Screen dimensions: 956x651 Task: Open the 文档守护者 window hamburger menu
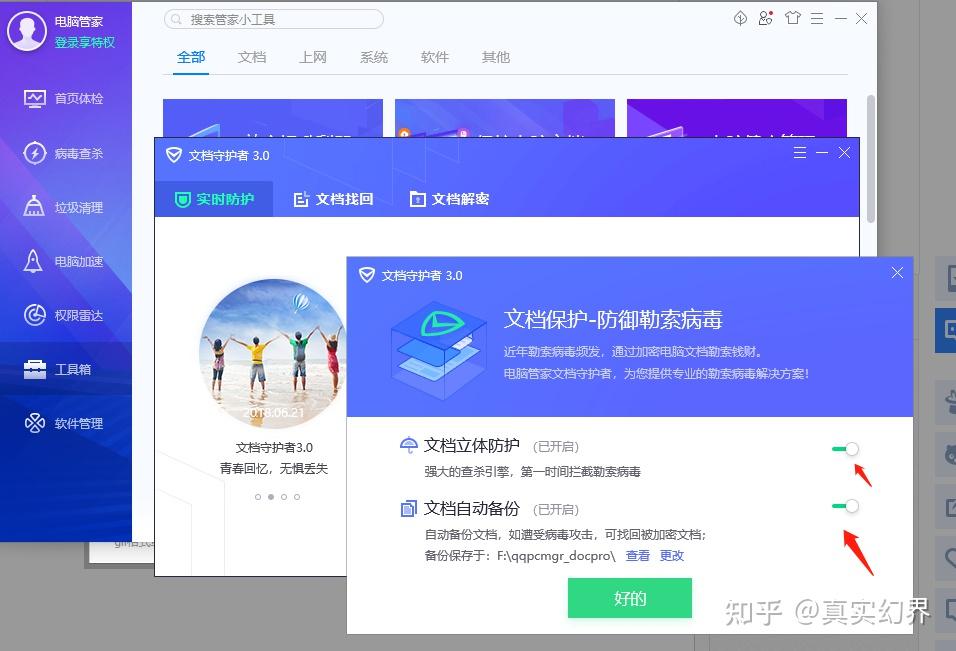[800, 152]
